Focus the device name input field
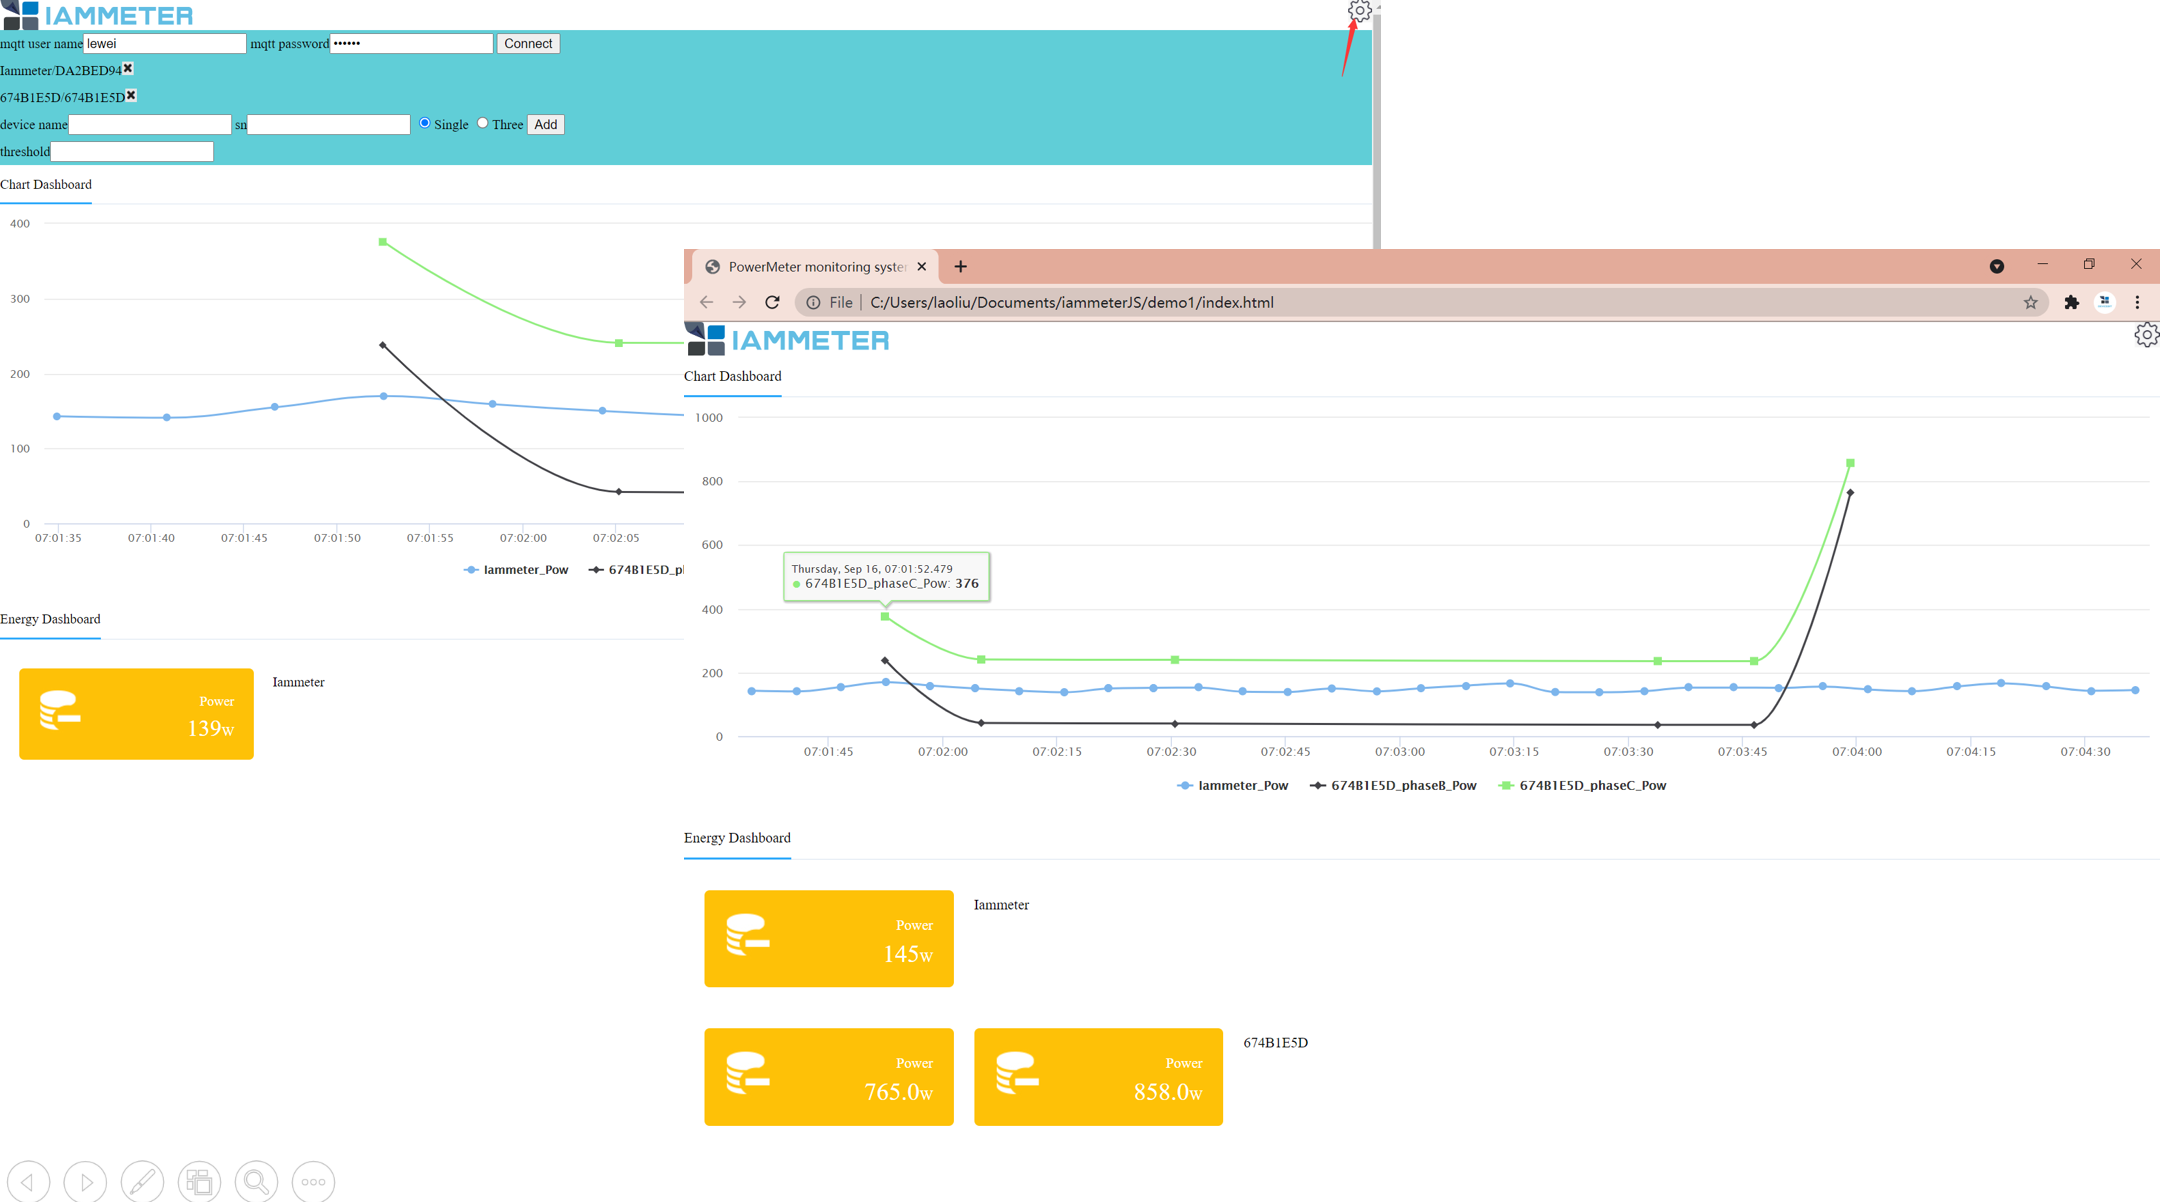2160x1202 pixels. (150, 124)
